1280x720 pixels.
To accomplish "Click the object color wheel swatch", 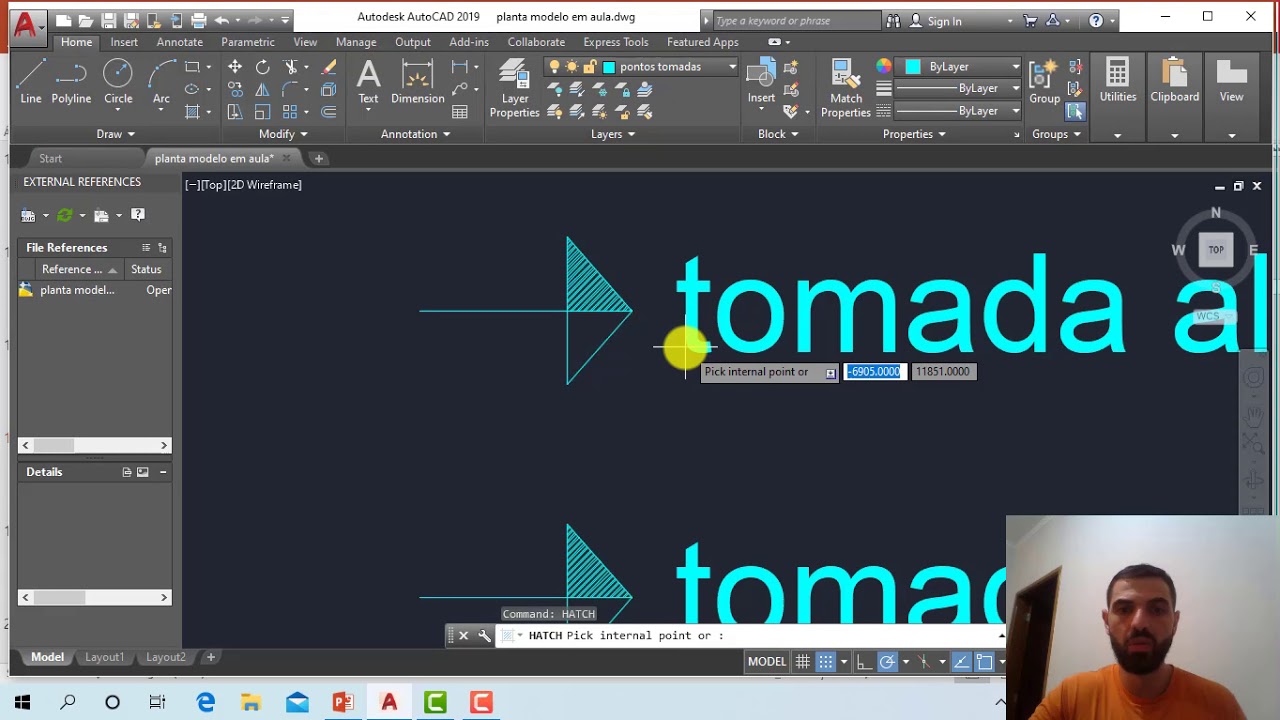I will (884, 67).
